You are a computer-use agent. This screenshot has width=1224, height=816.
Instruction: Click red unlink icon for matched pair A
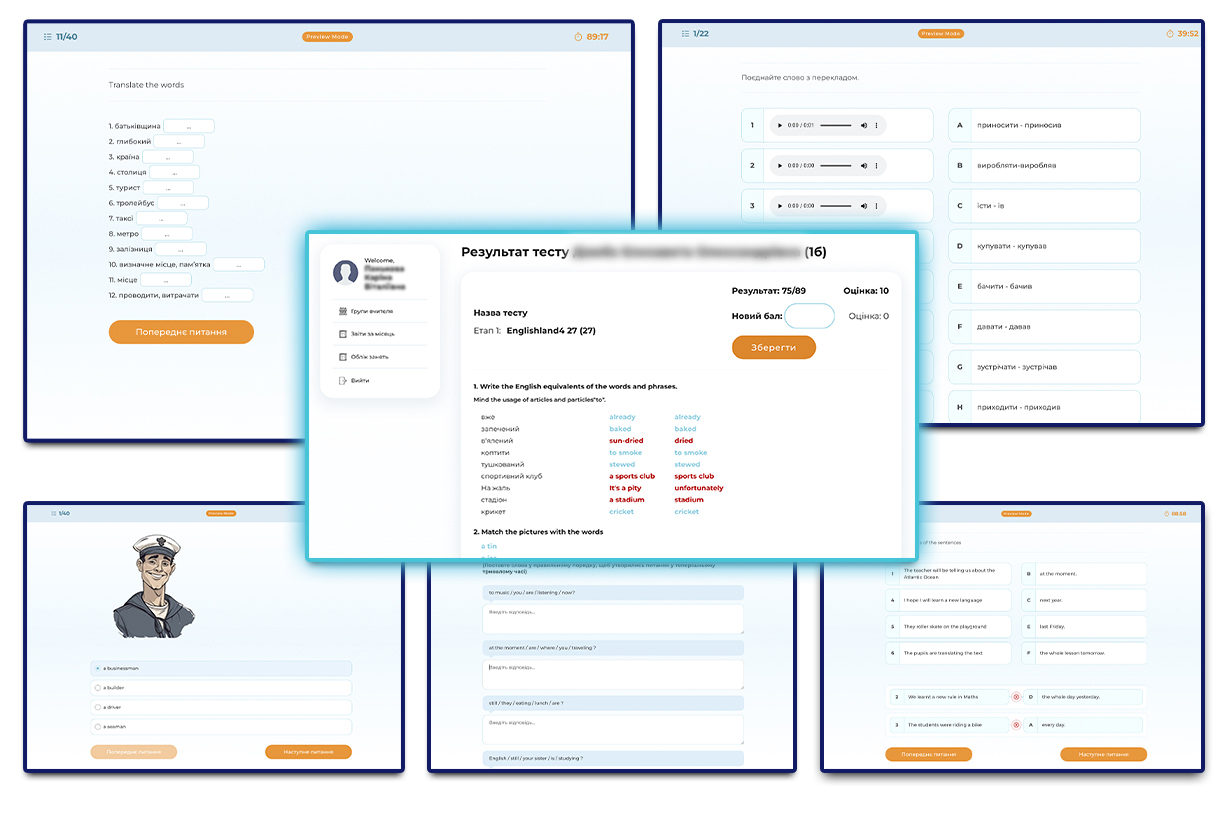pos(1016,725)
